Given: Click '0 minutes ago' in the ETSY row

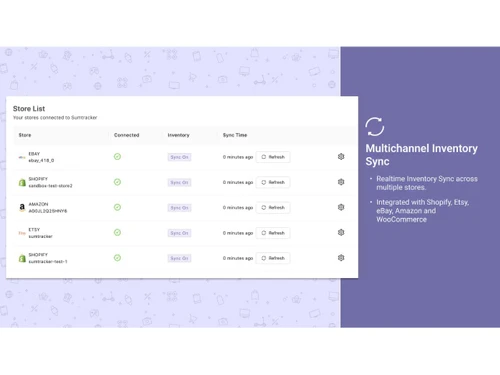Looking at the screenshot, I should pyautogui.click(x=238, y=233).
